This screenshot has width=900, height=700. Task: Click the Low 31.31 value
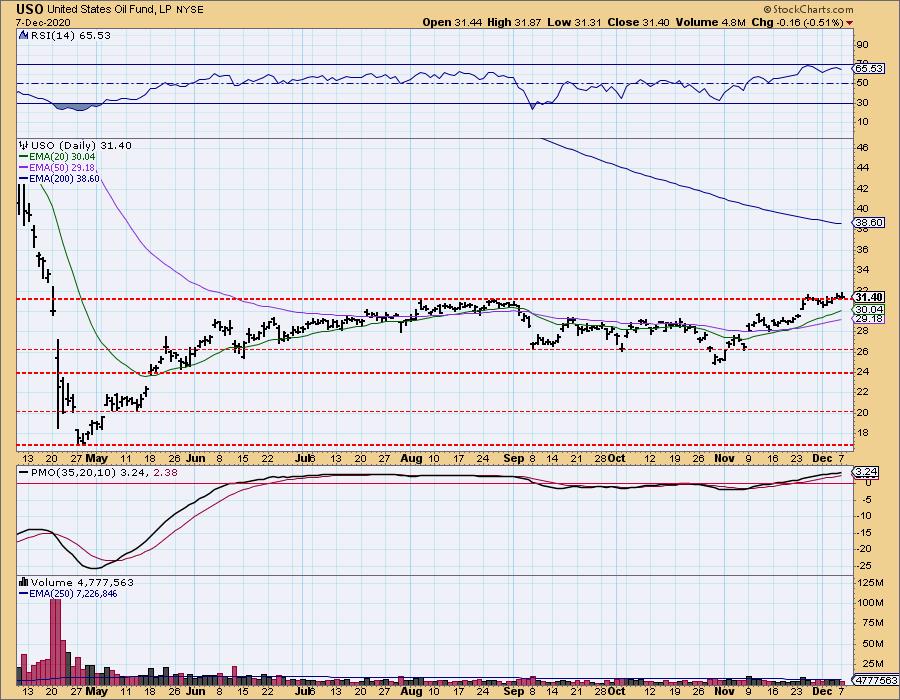coord(574,22)
